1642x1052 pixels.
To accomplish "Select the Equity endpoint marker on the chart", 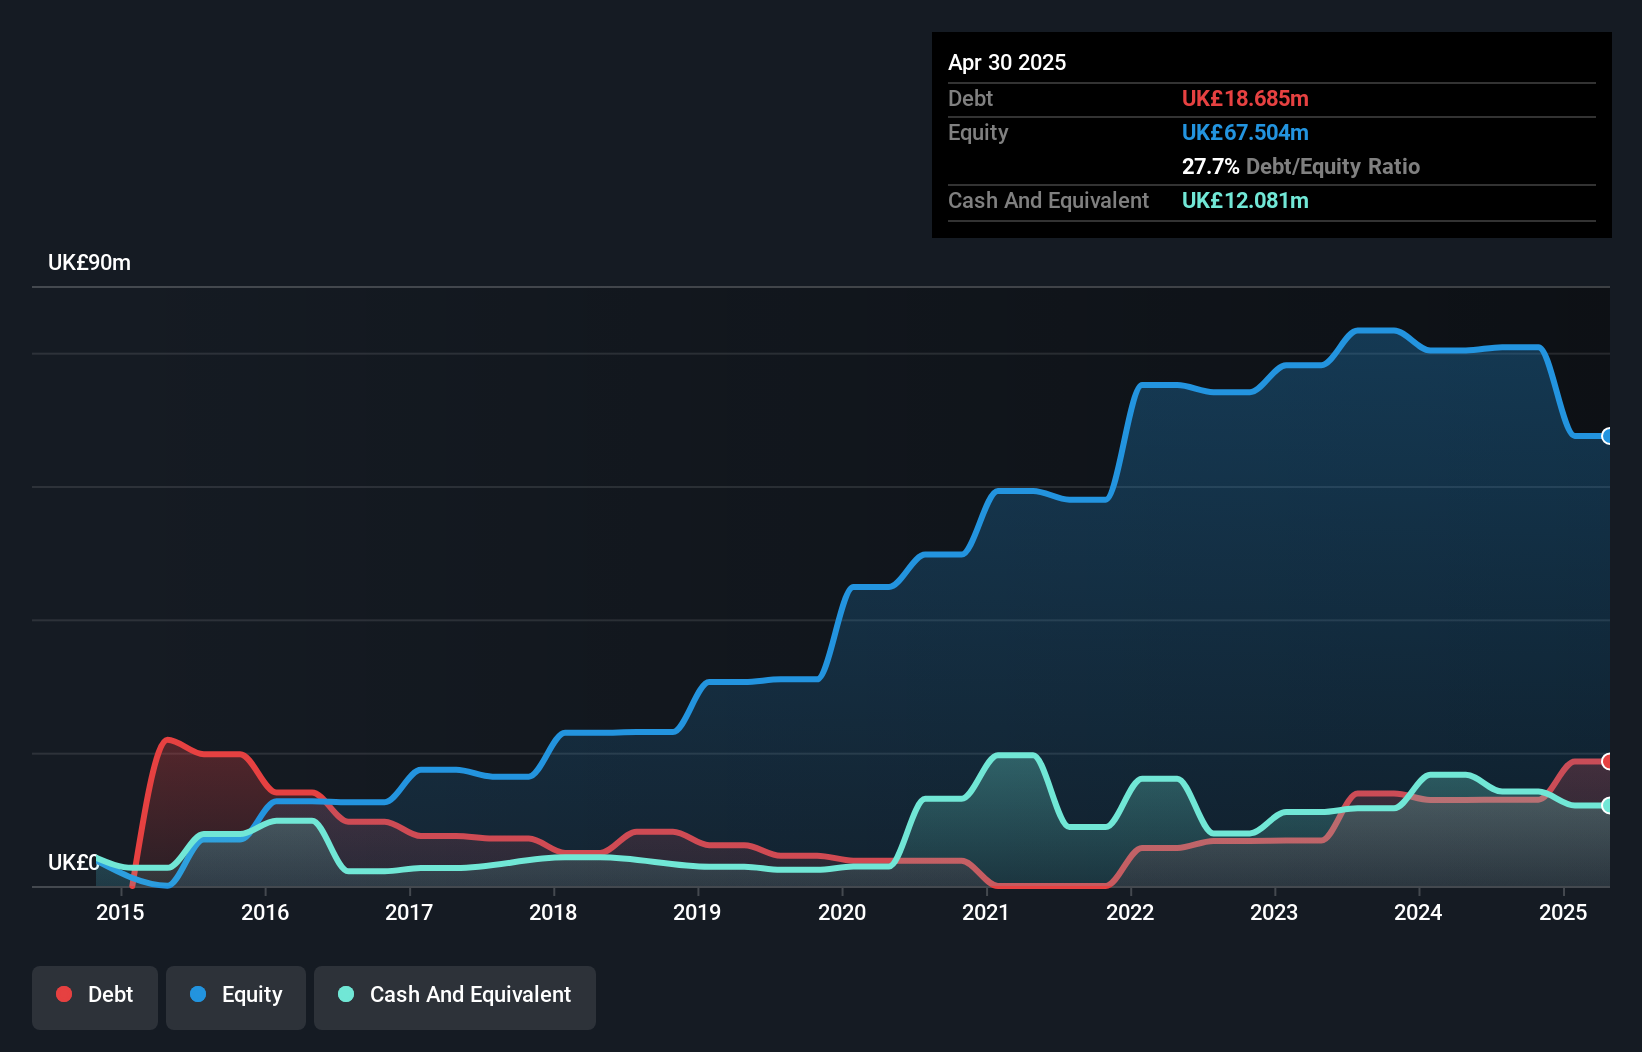I will pos(1608,437).
